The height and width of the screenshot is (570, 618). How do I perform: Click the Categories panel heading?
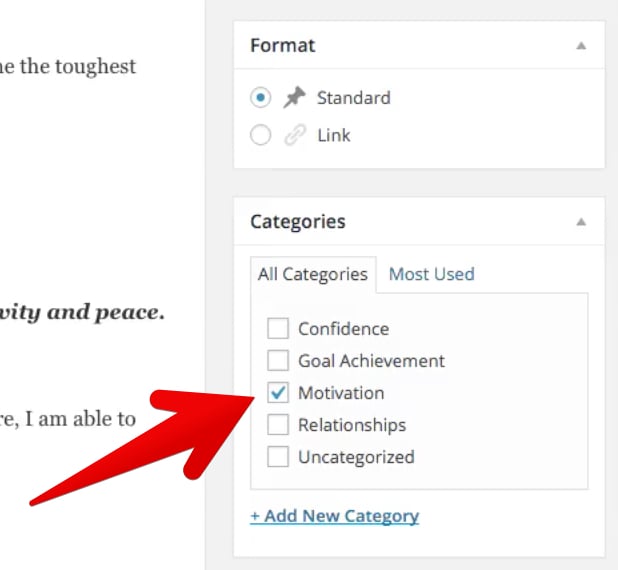298,222
